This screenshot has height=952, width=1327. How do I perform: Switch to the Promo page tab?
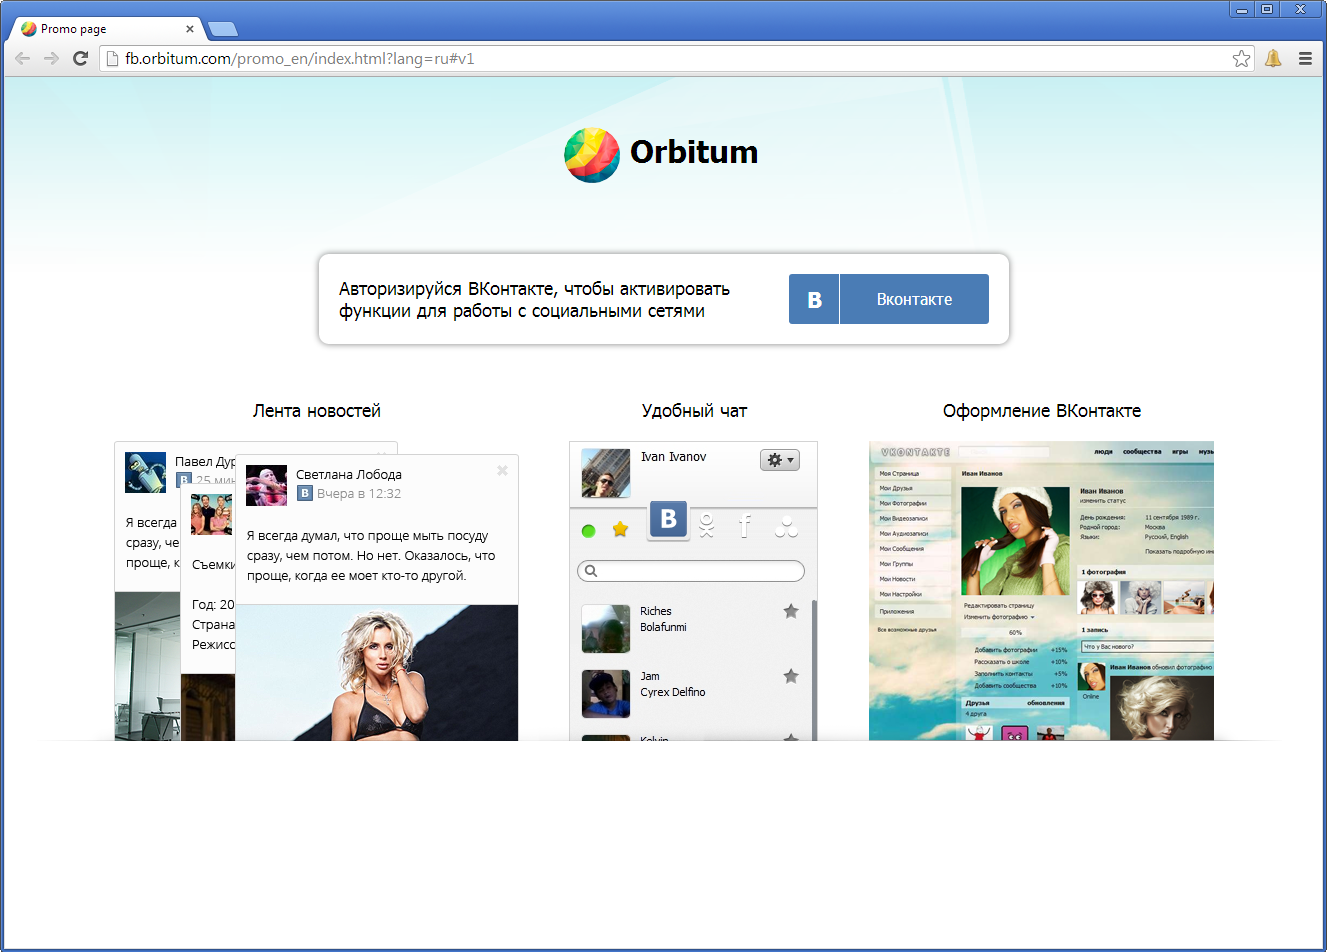(106, 29)
